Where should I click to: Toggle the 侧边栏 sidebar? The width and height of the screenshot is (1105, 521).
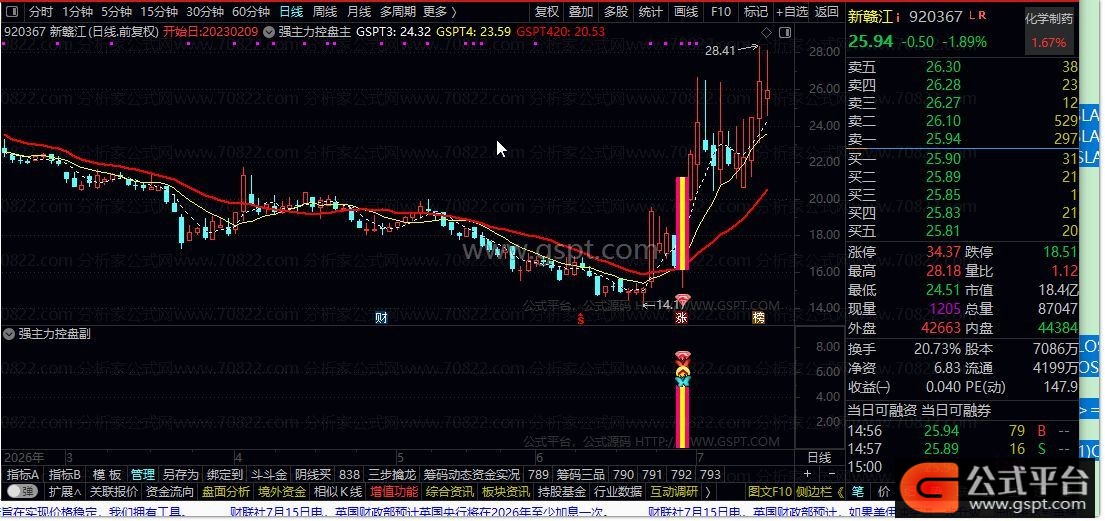tap(814, 491)
